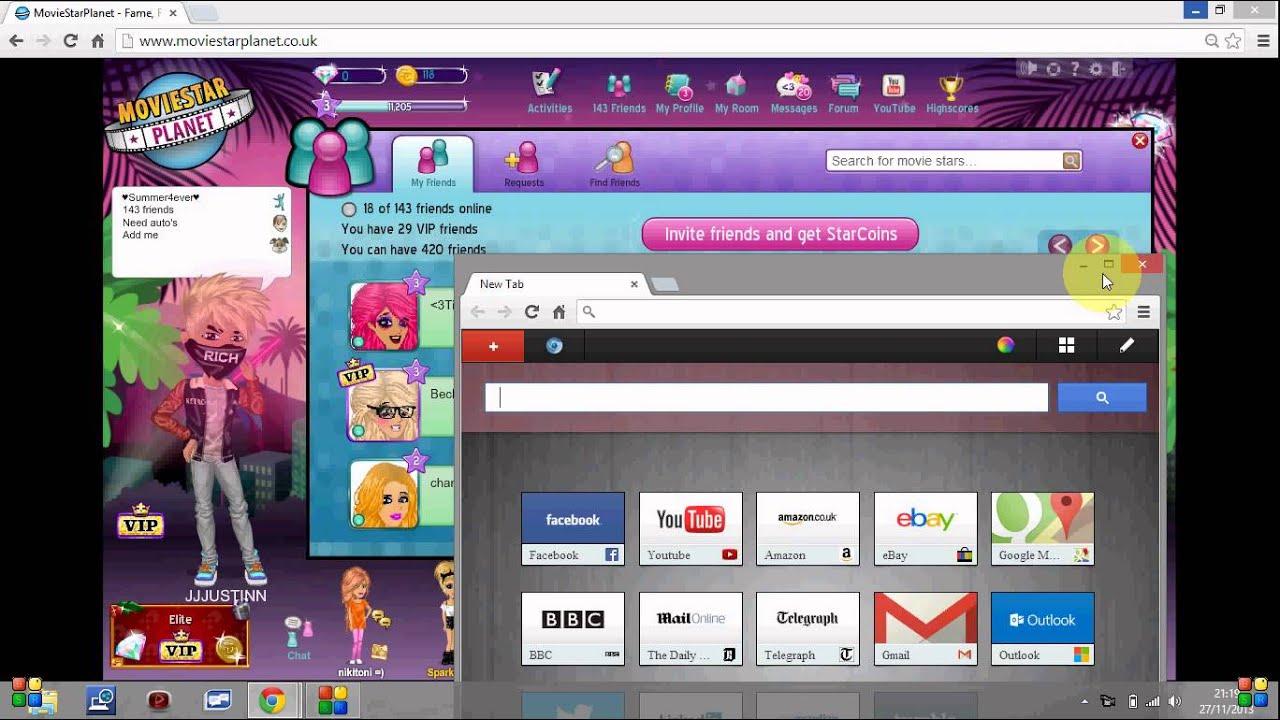The height and width of the screenshot is (720, 1280).
Task: Bookmark page with star in front Chrome window
Action: pyautogui.click(x=1114, y=312)
